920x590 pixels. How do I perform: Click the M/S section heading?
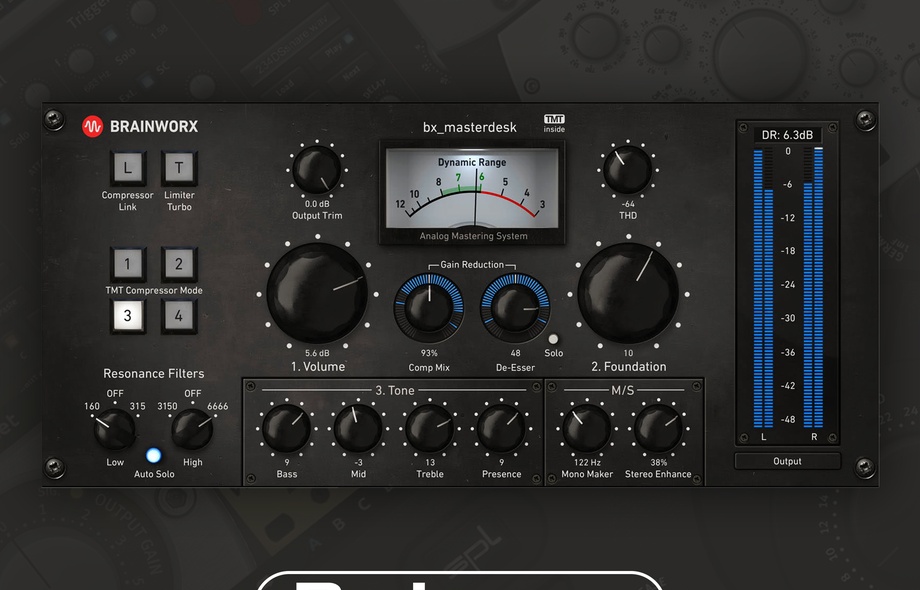pyautogui.click(x=623, y=390)
